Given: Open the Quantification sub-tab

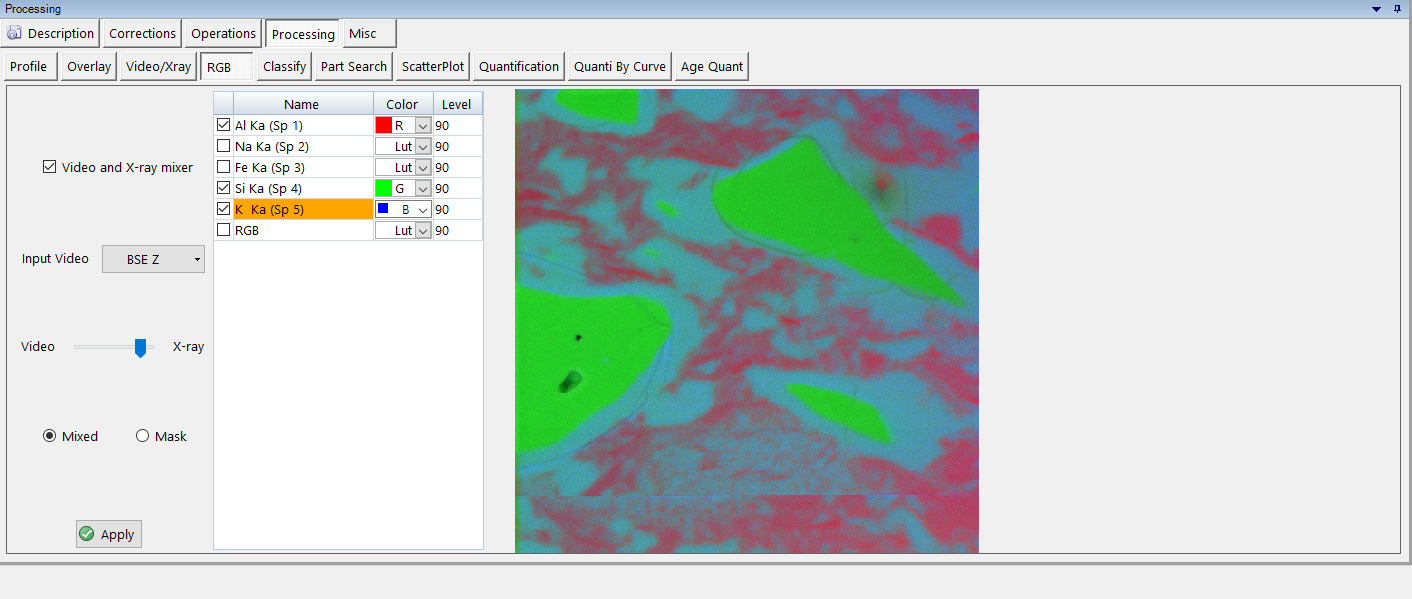Looking at the screenshot, I should click(x=518, y=67).
